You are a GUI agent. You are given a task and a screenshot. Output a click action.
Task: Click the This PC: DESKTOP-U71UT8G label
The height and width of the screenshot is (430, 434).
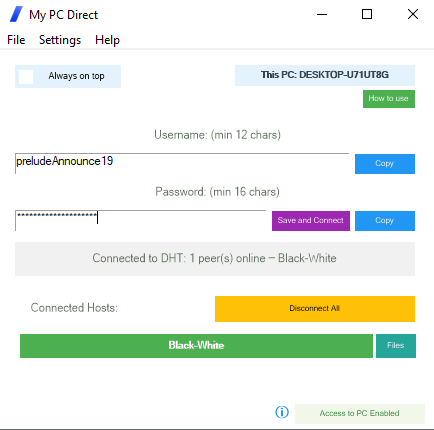(325, 75)
